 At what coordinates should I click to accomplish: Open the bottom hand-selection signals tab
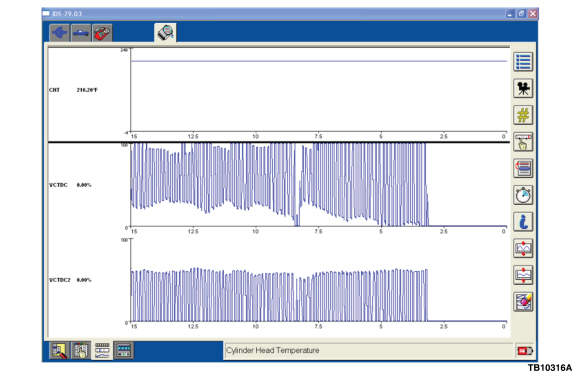(81, 350)
